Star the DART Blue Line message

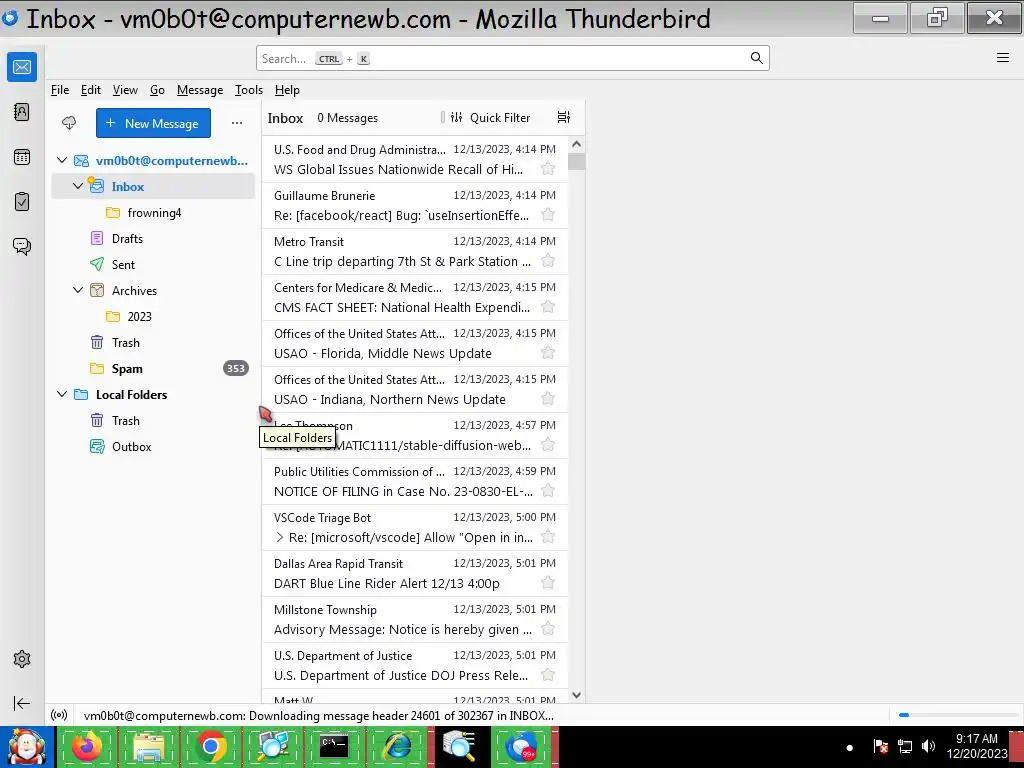click(548, 583)
